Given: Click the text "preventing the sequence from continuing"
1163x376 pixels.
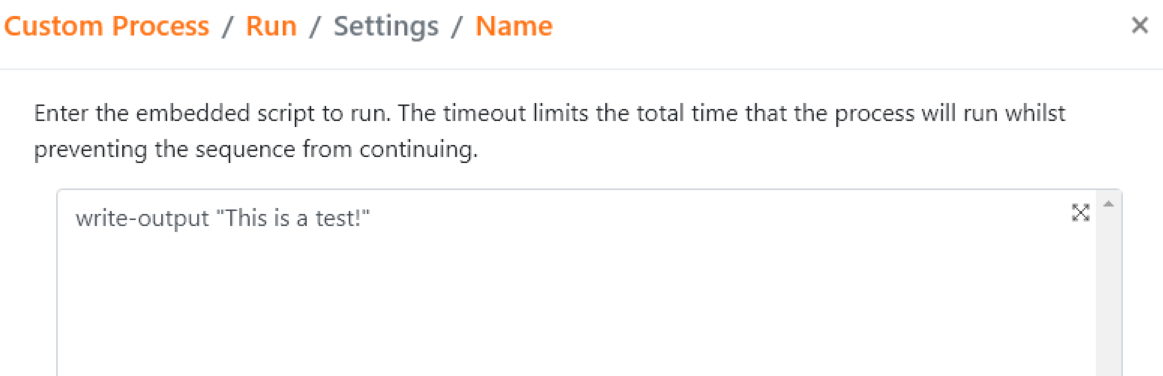Looking at the screenshot, I should coord(253,150).
